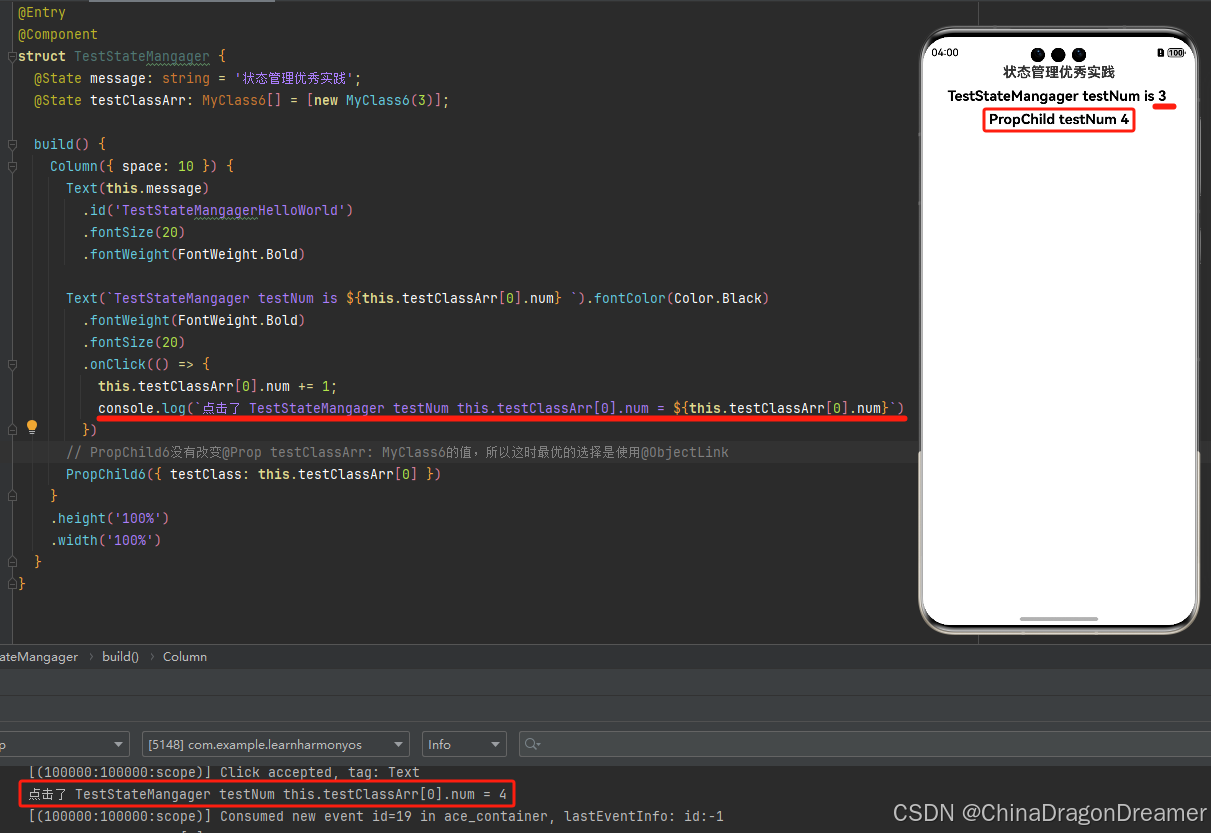The width and height of the screenshot is (1211, 833).
Task: Click struct name TestStateMangager in the code
Action: (x=142, y=56)
